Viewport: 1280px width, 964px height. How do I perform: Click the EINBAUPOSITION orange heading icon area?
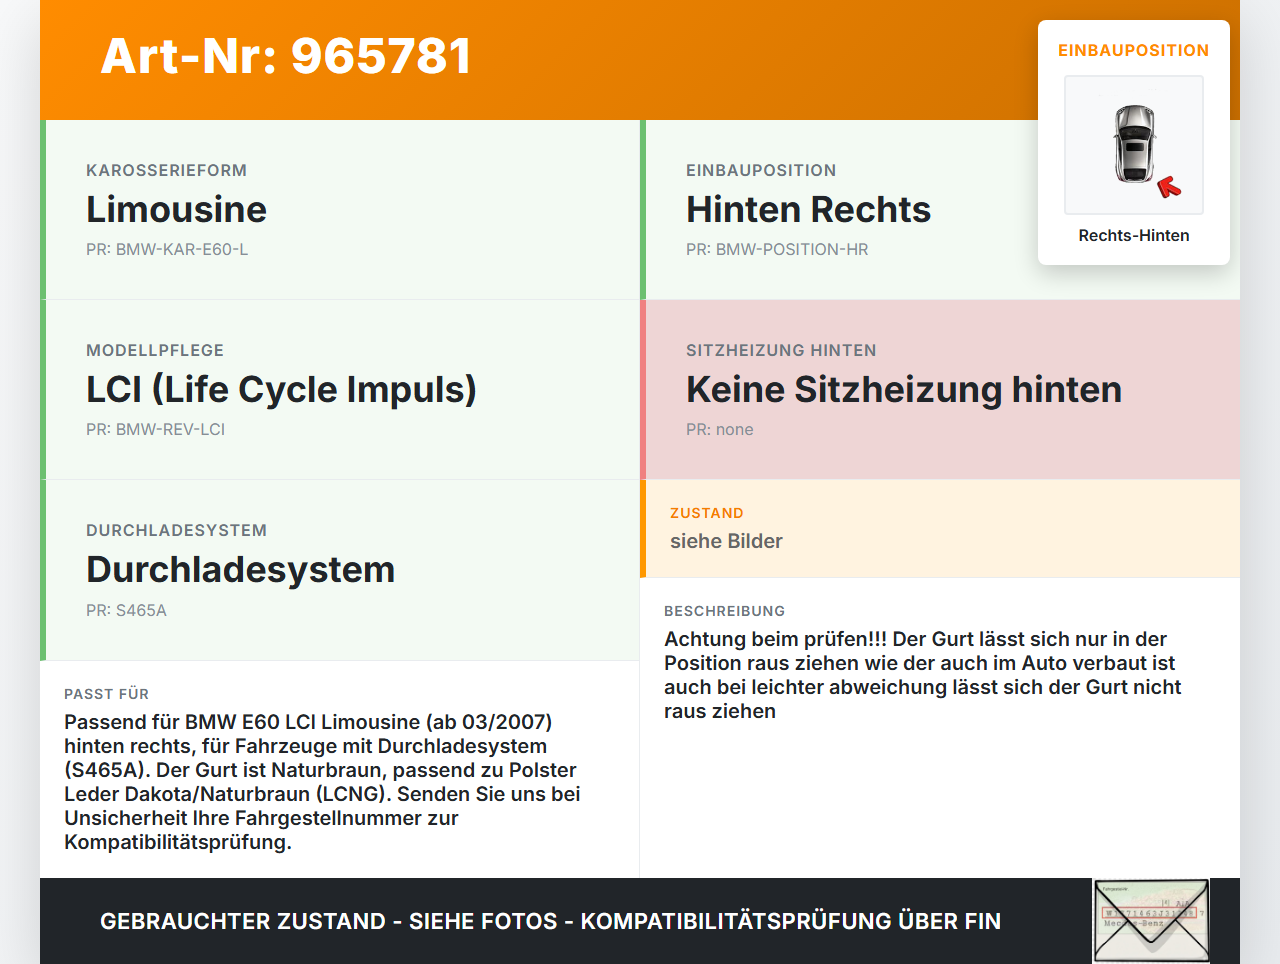click(1133, 49)
